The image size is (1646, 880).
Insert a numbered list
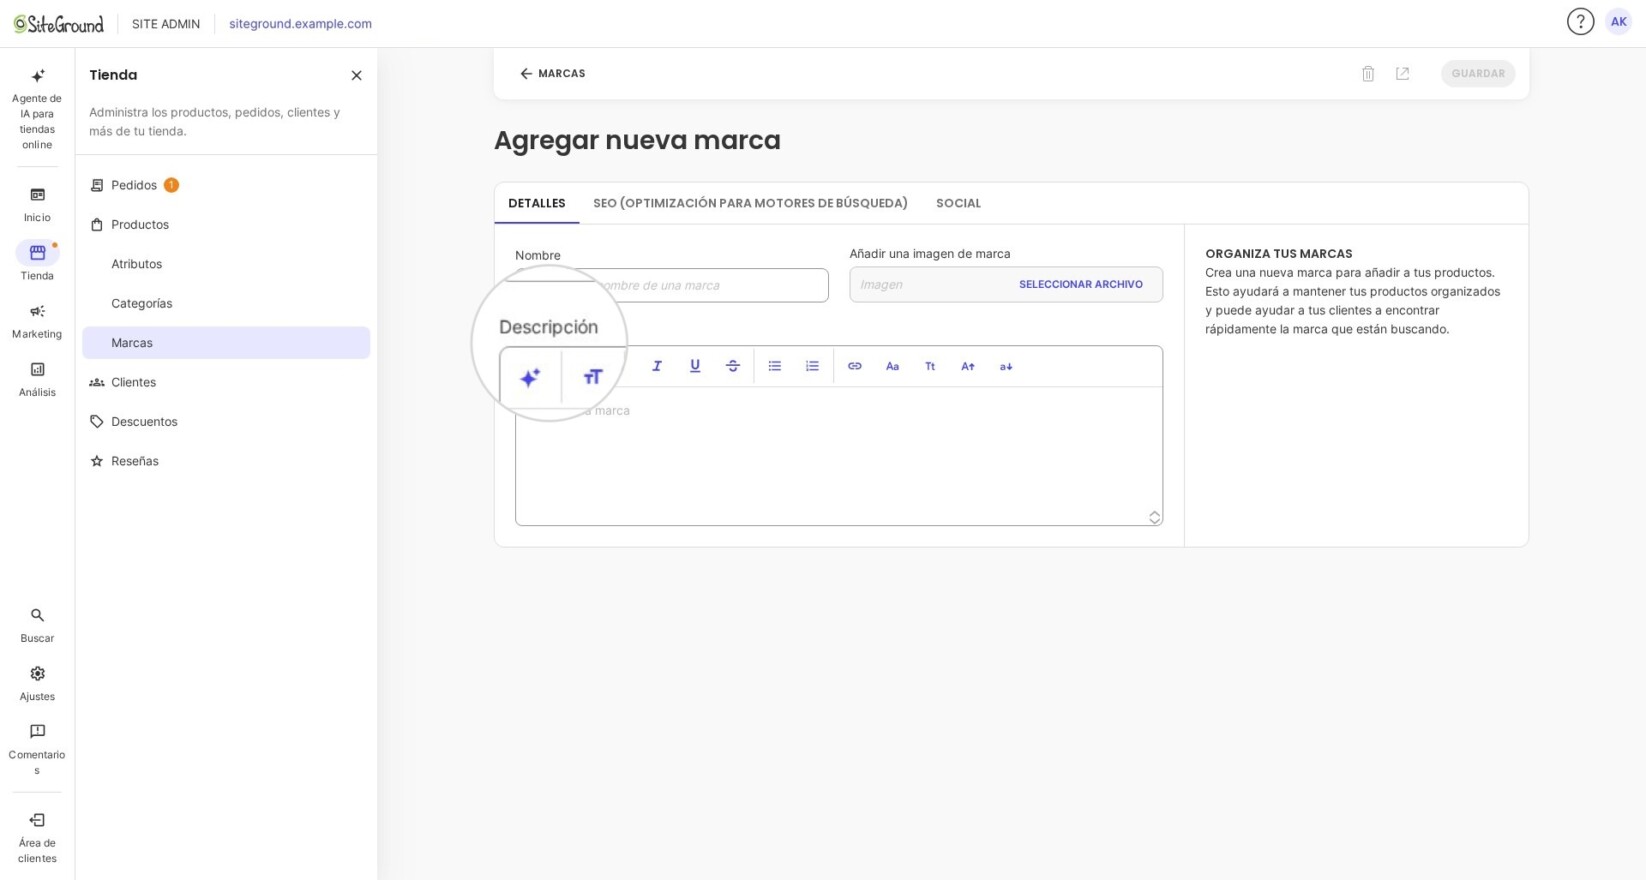812,366
